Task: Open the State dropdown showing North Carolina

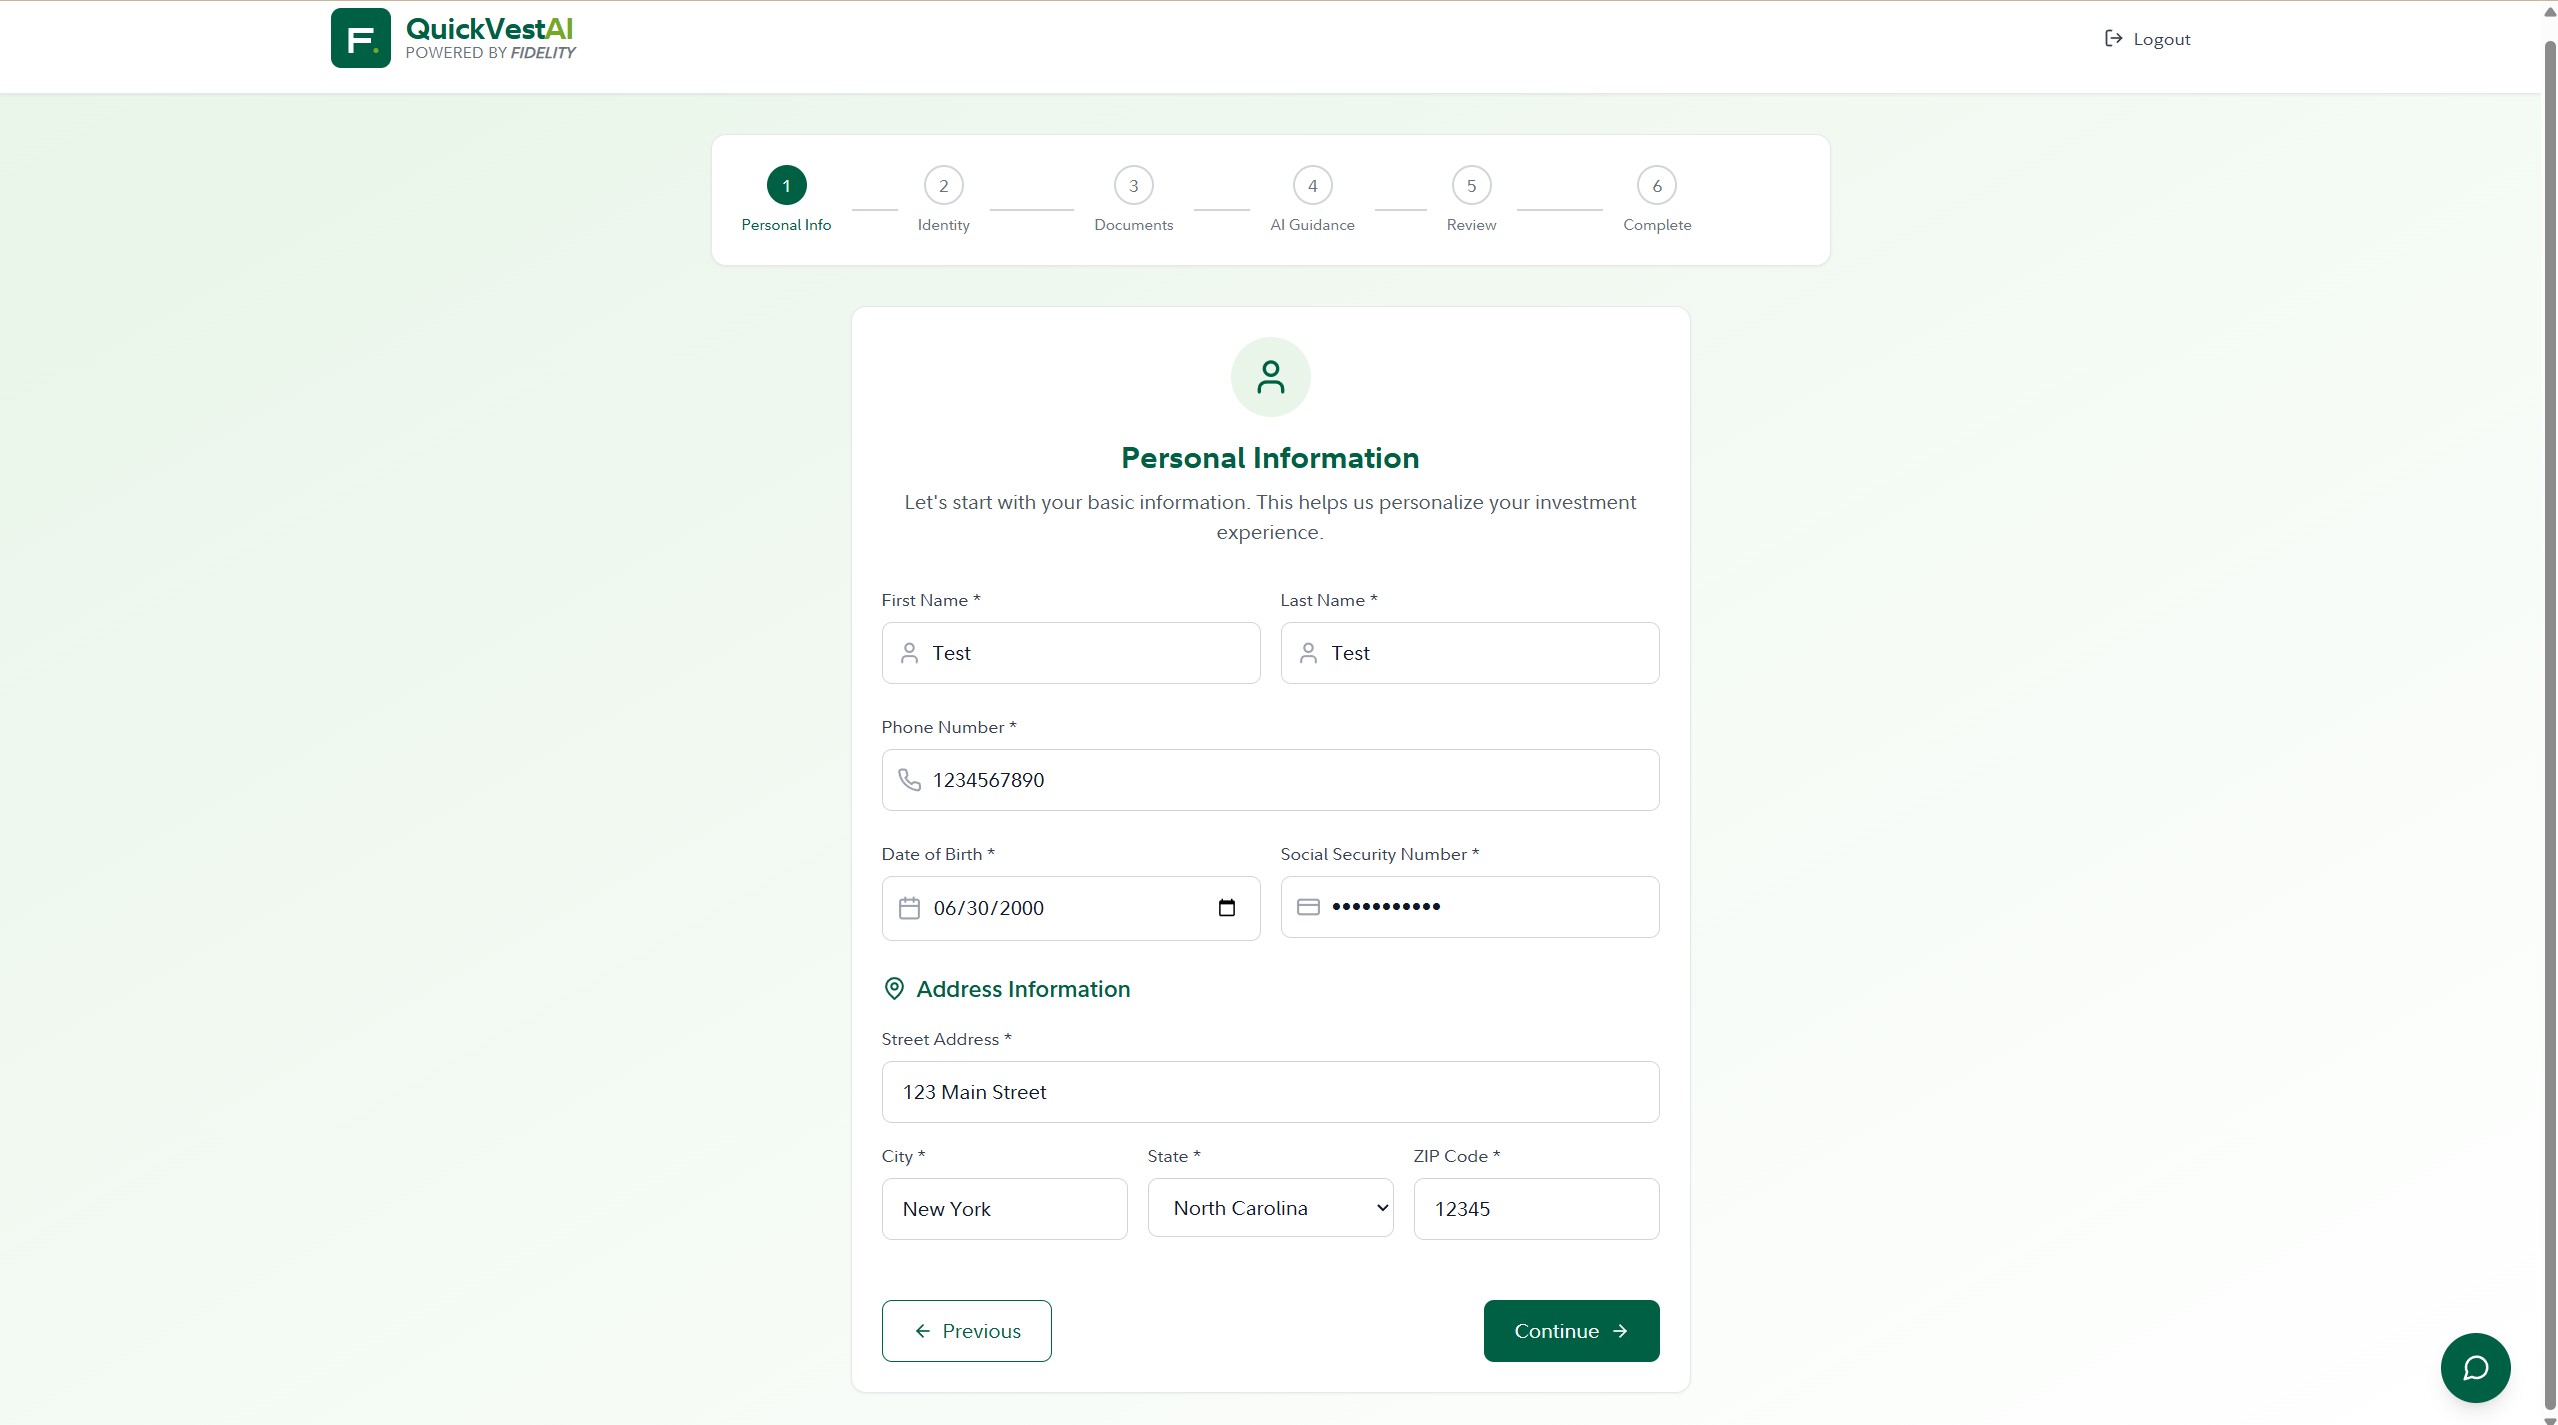Action: [1270, 1208]
